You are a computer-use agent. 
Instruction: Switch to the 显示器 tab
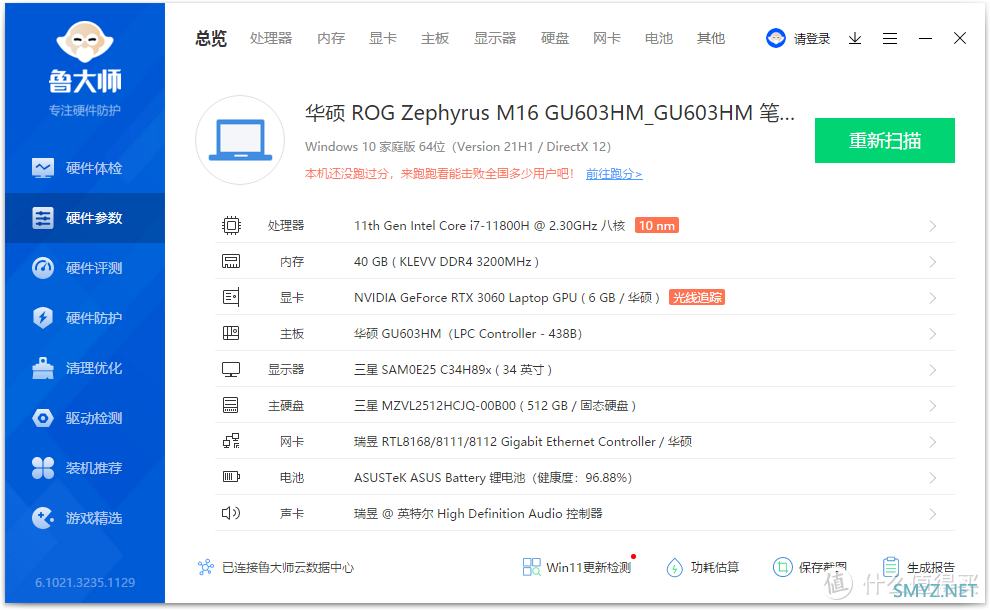tap(495, 39)
